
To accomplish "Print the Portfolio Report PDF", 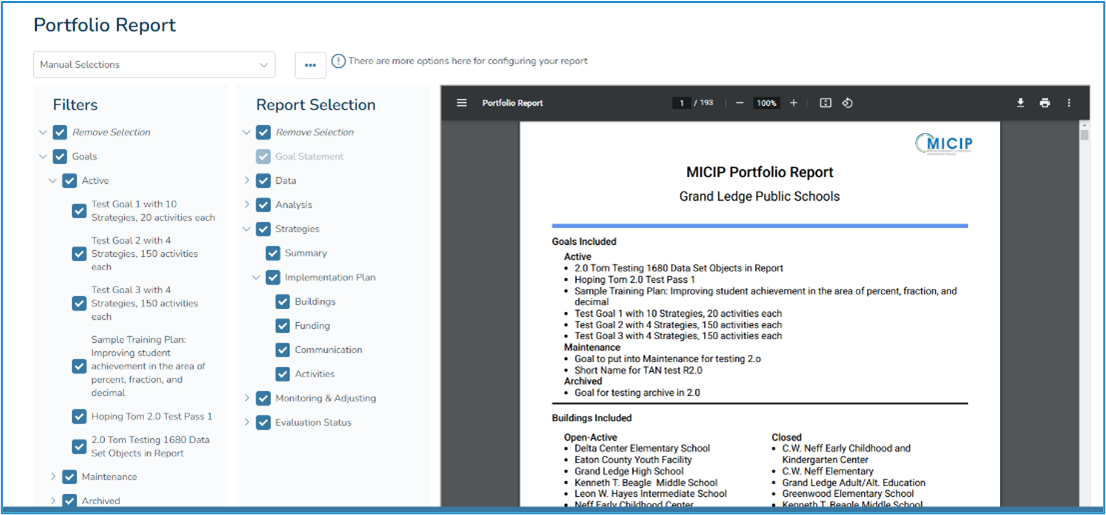I will point(1045,103).
